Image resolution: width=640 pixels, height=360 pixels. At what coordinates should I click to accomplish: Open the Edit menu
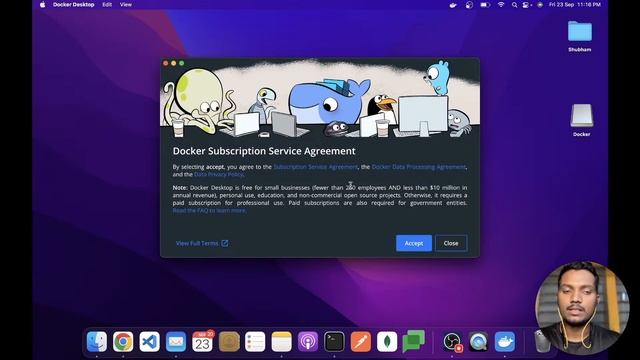tap(107, 4)
